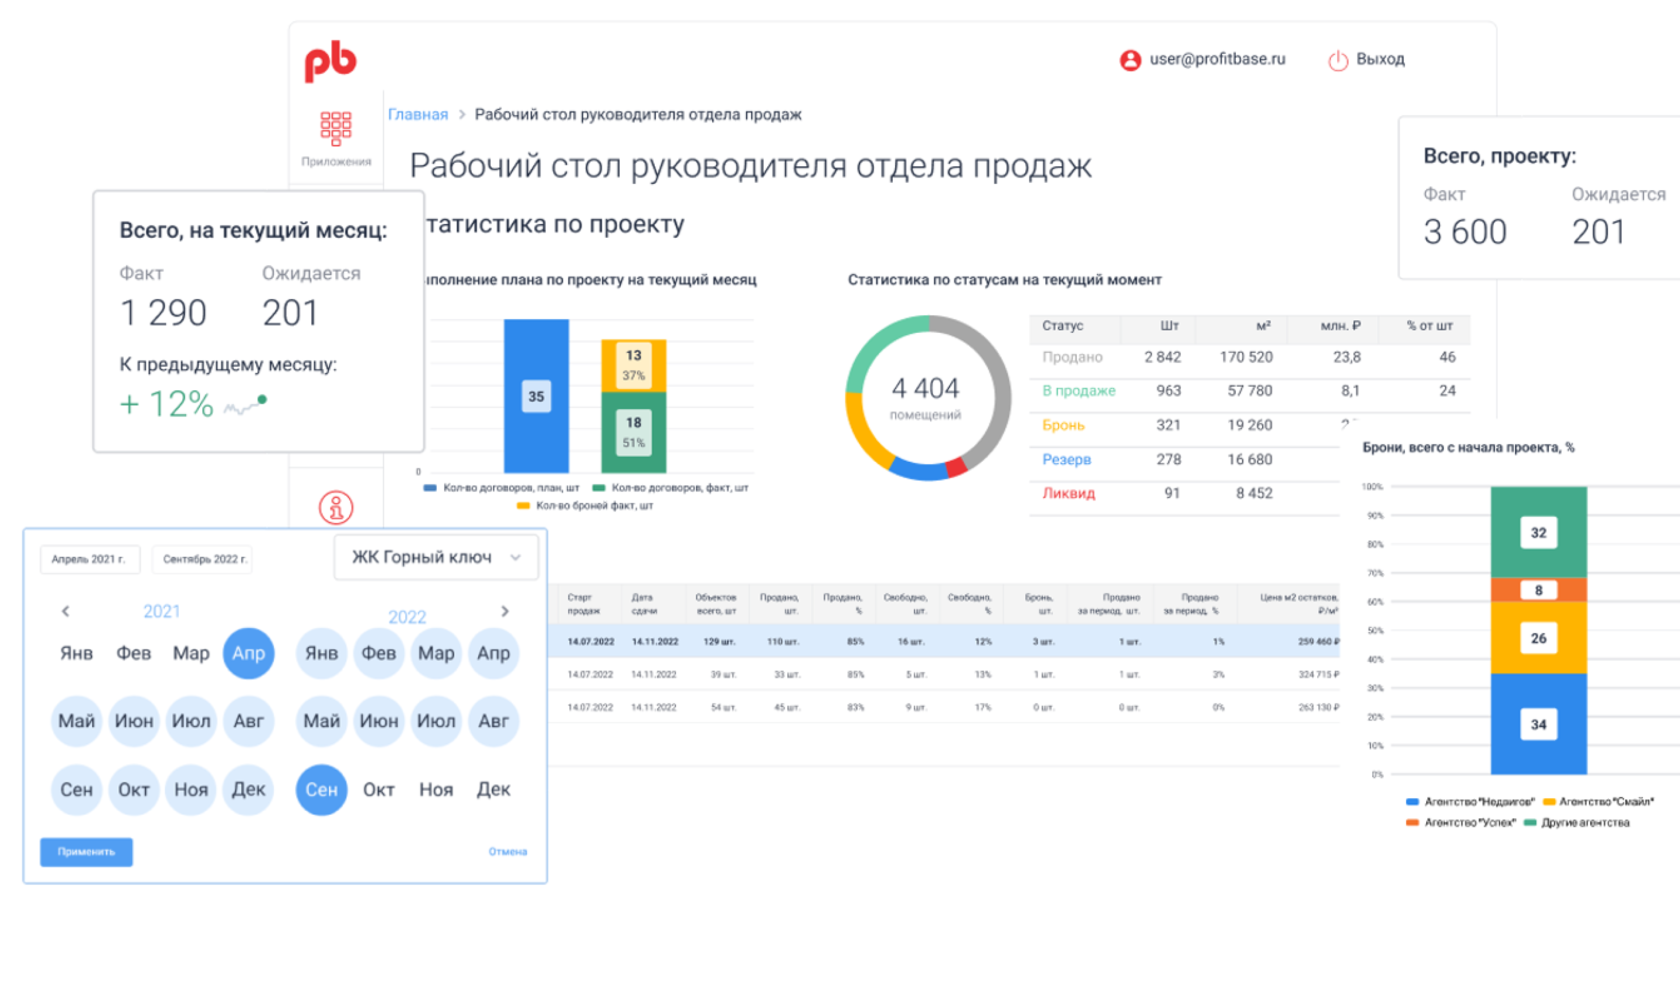Screen dimensions: 1680x981
Task: Click the Сентябрь 2022 г. end date field
Action: (x=204, y=559)
